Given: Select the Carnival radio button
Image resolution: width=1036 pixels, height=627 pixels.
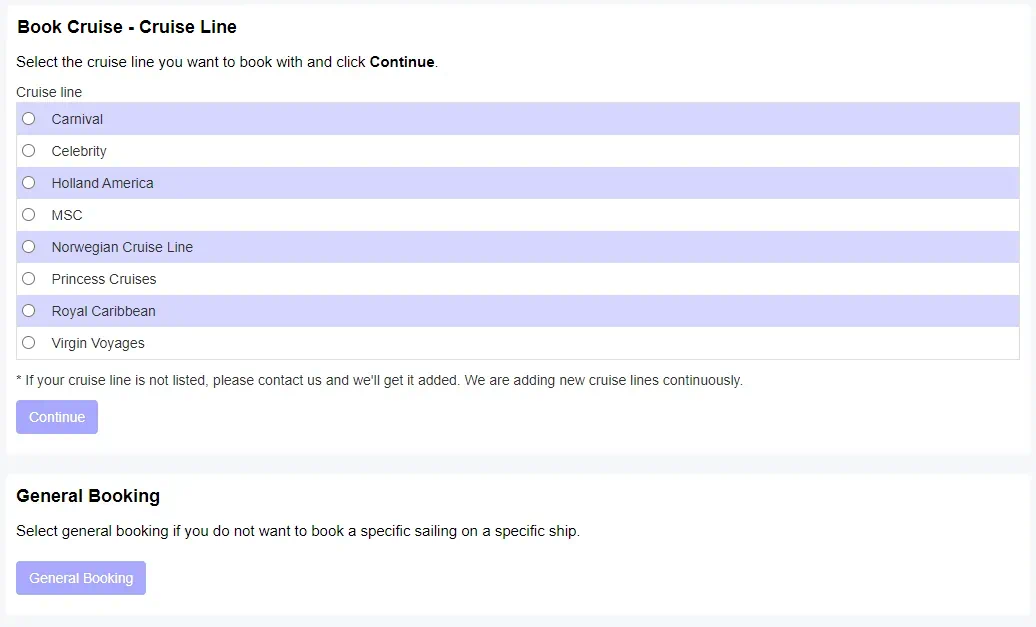Looking at the screenshot, I should coord(29,119).
